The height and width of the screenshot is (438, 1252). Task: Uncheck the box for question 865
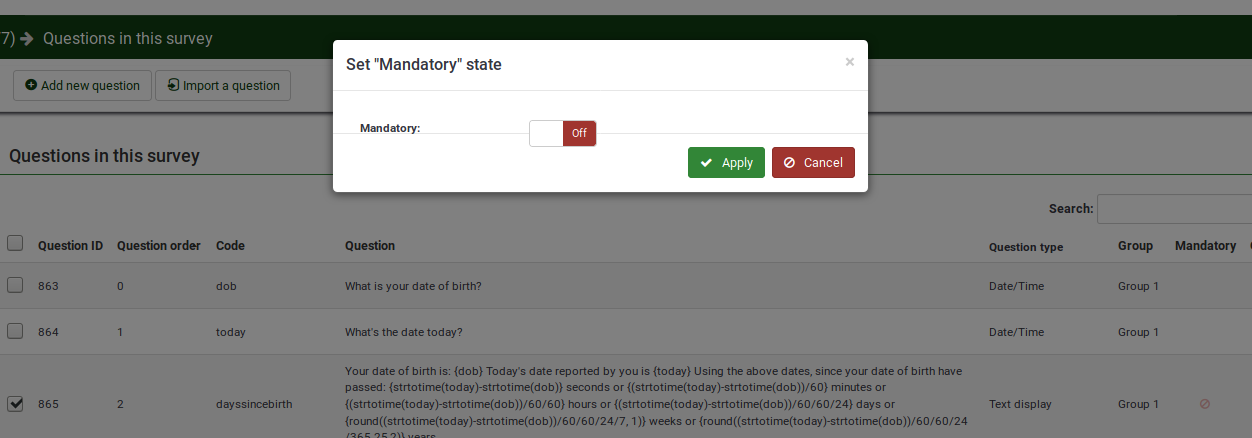tap(15, 404)
